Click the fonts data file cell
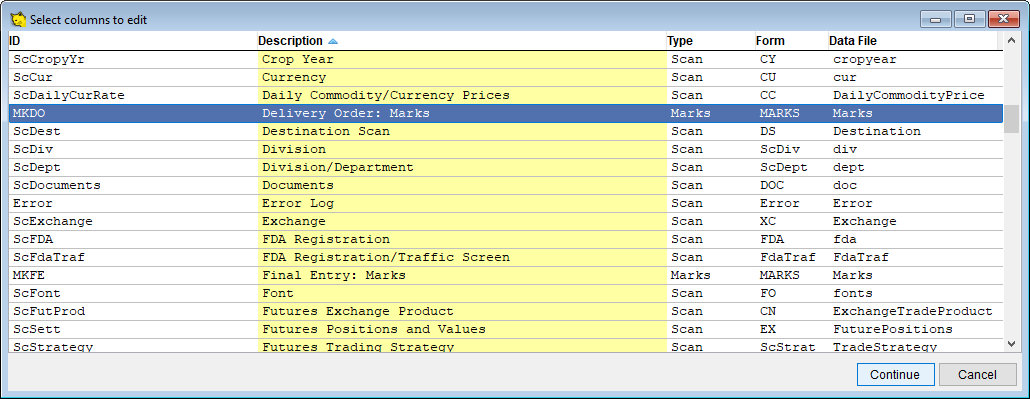The image size is (1030, 399). pos(915,293)
